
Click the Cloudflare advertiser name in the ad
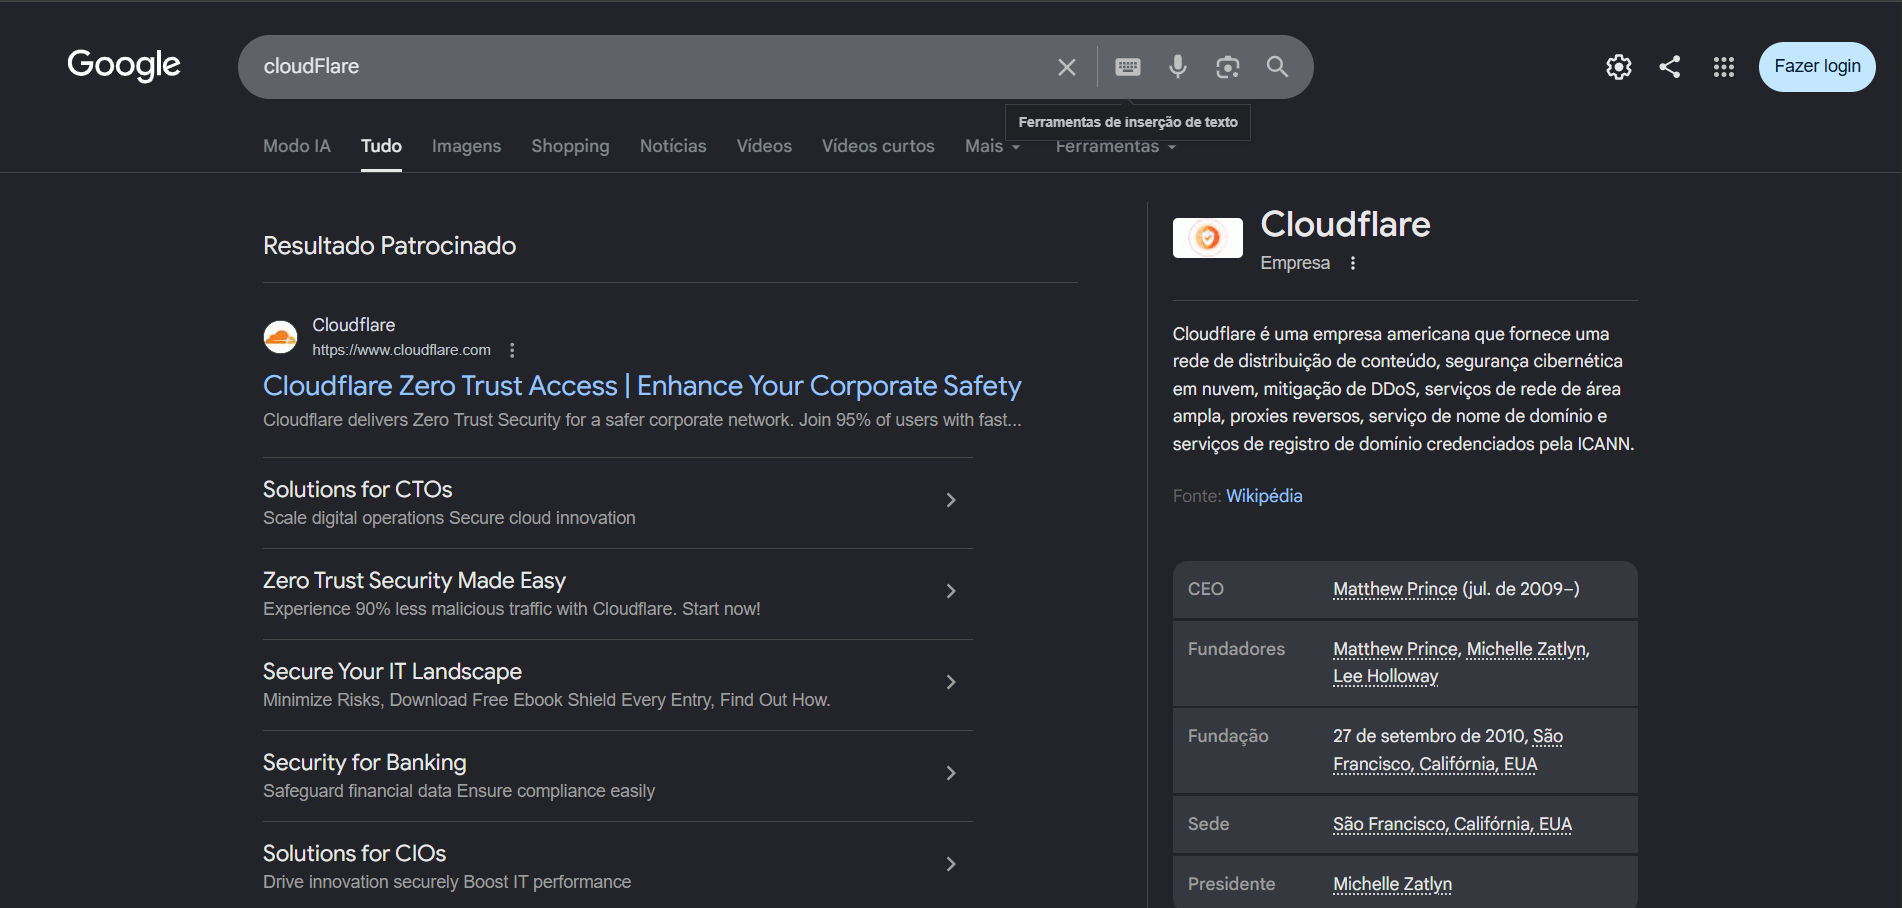pyautogui.click(x=353, y=325)
